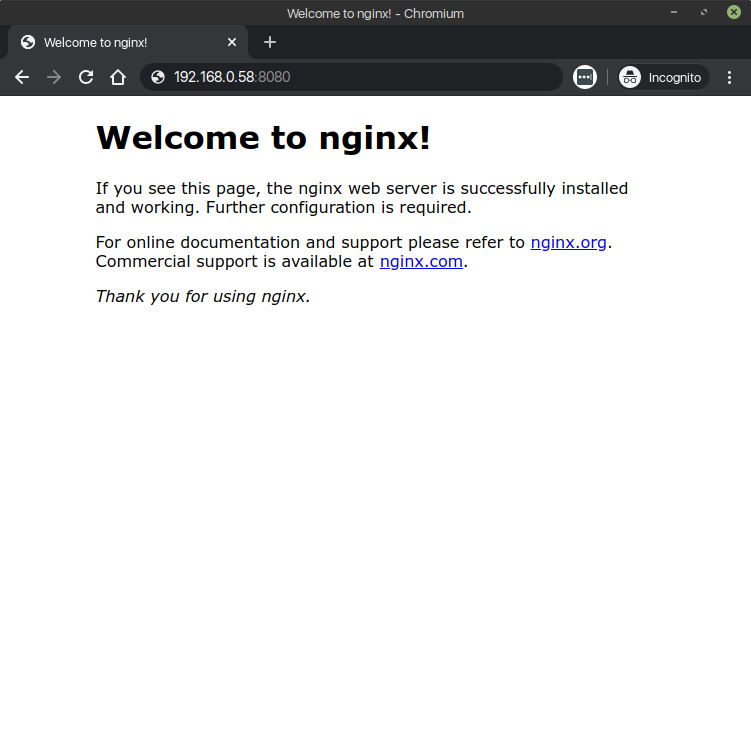Focus the address bar showing 192.168.0.58:8080
Image resolution: width=751 pixels, height=746 pixels.
pos(352,77)
